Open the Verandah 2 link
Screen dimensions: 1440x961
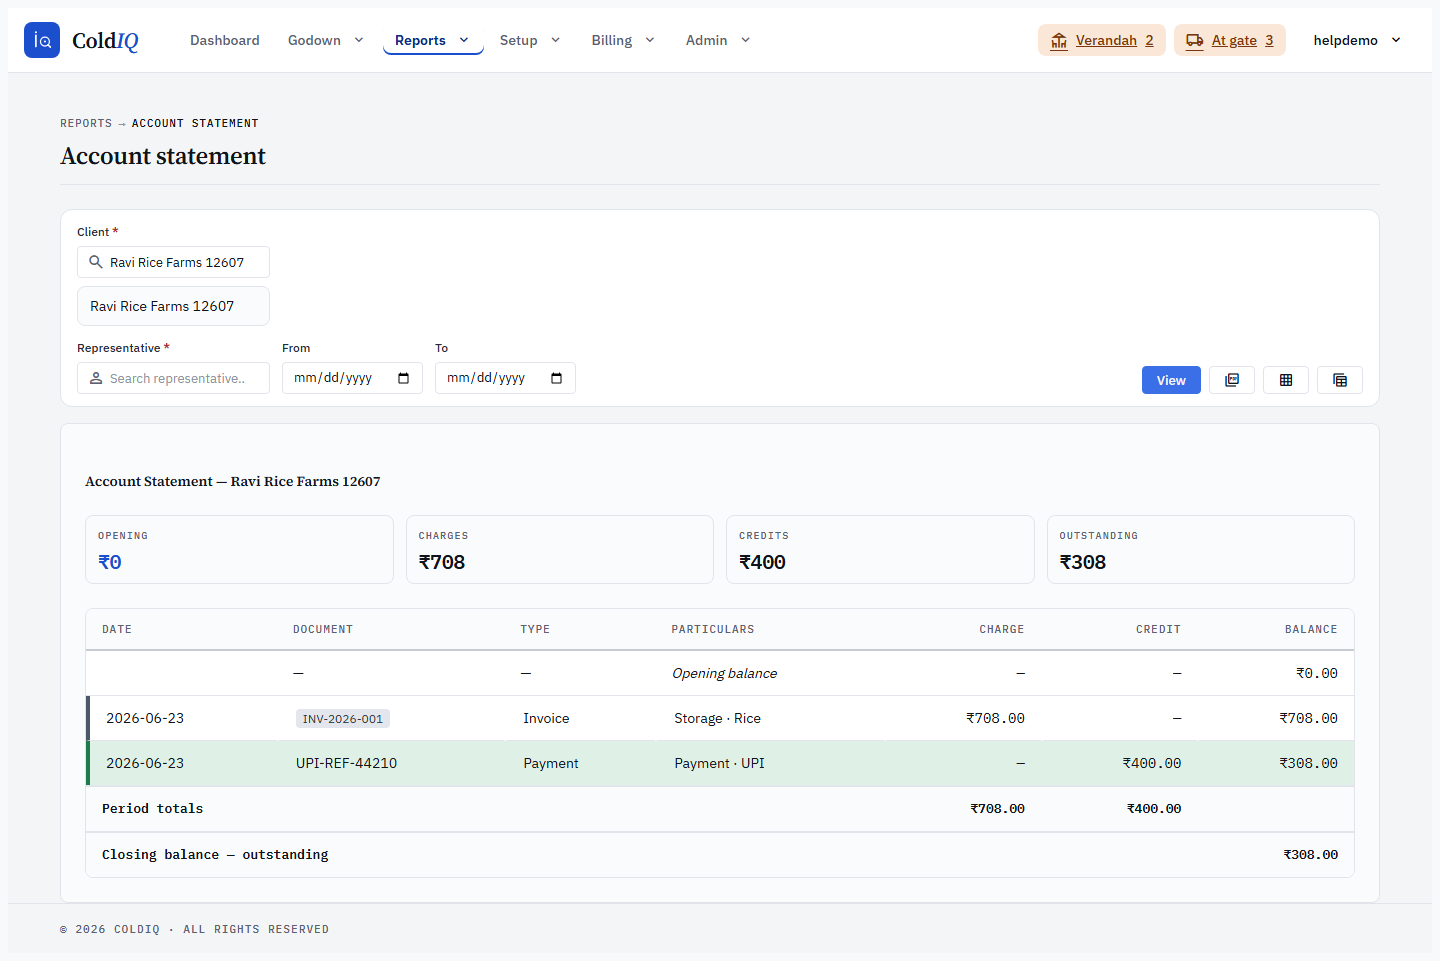(1102, 40)
